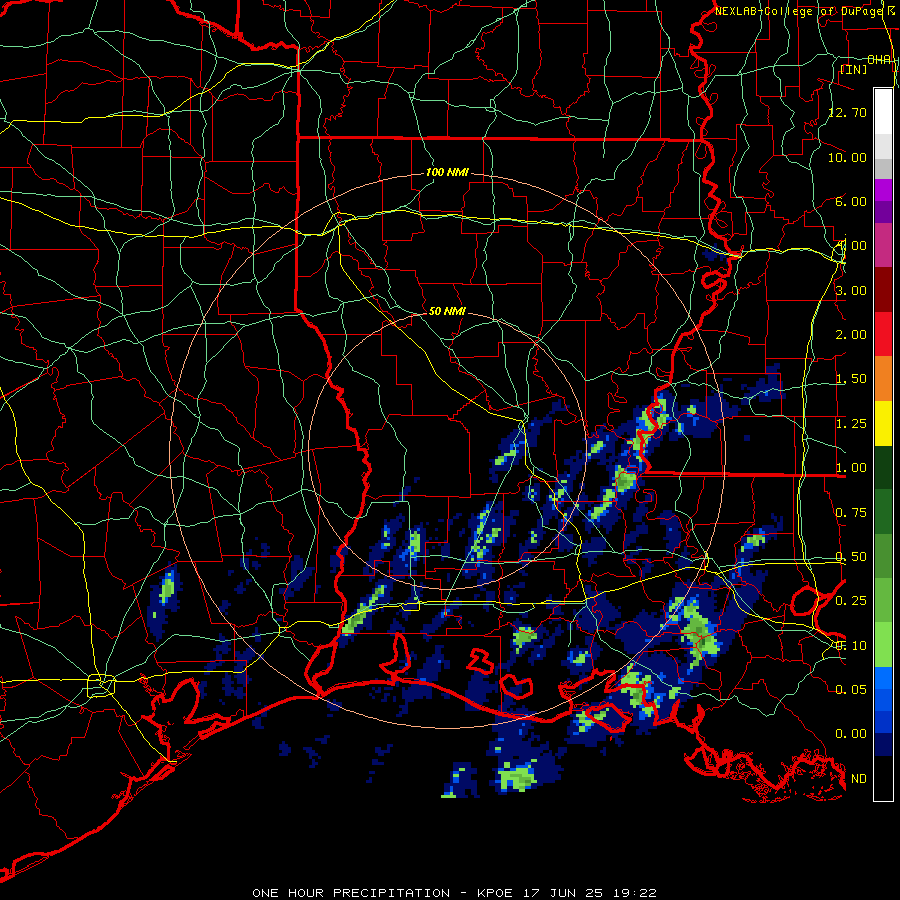Click the 1.00 legend value
The image size is (900, 900).
[851, 468]
